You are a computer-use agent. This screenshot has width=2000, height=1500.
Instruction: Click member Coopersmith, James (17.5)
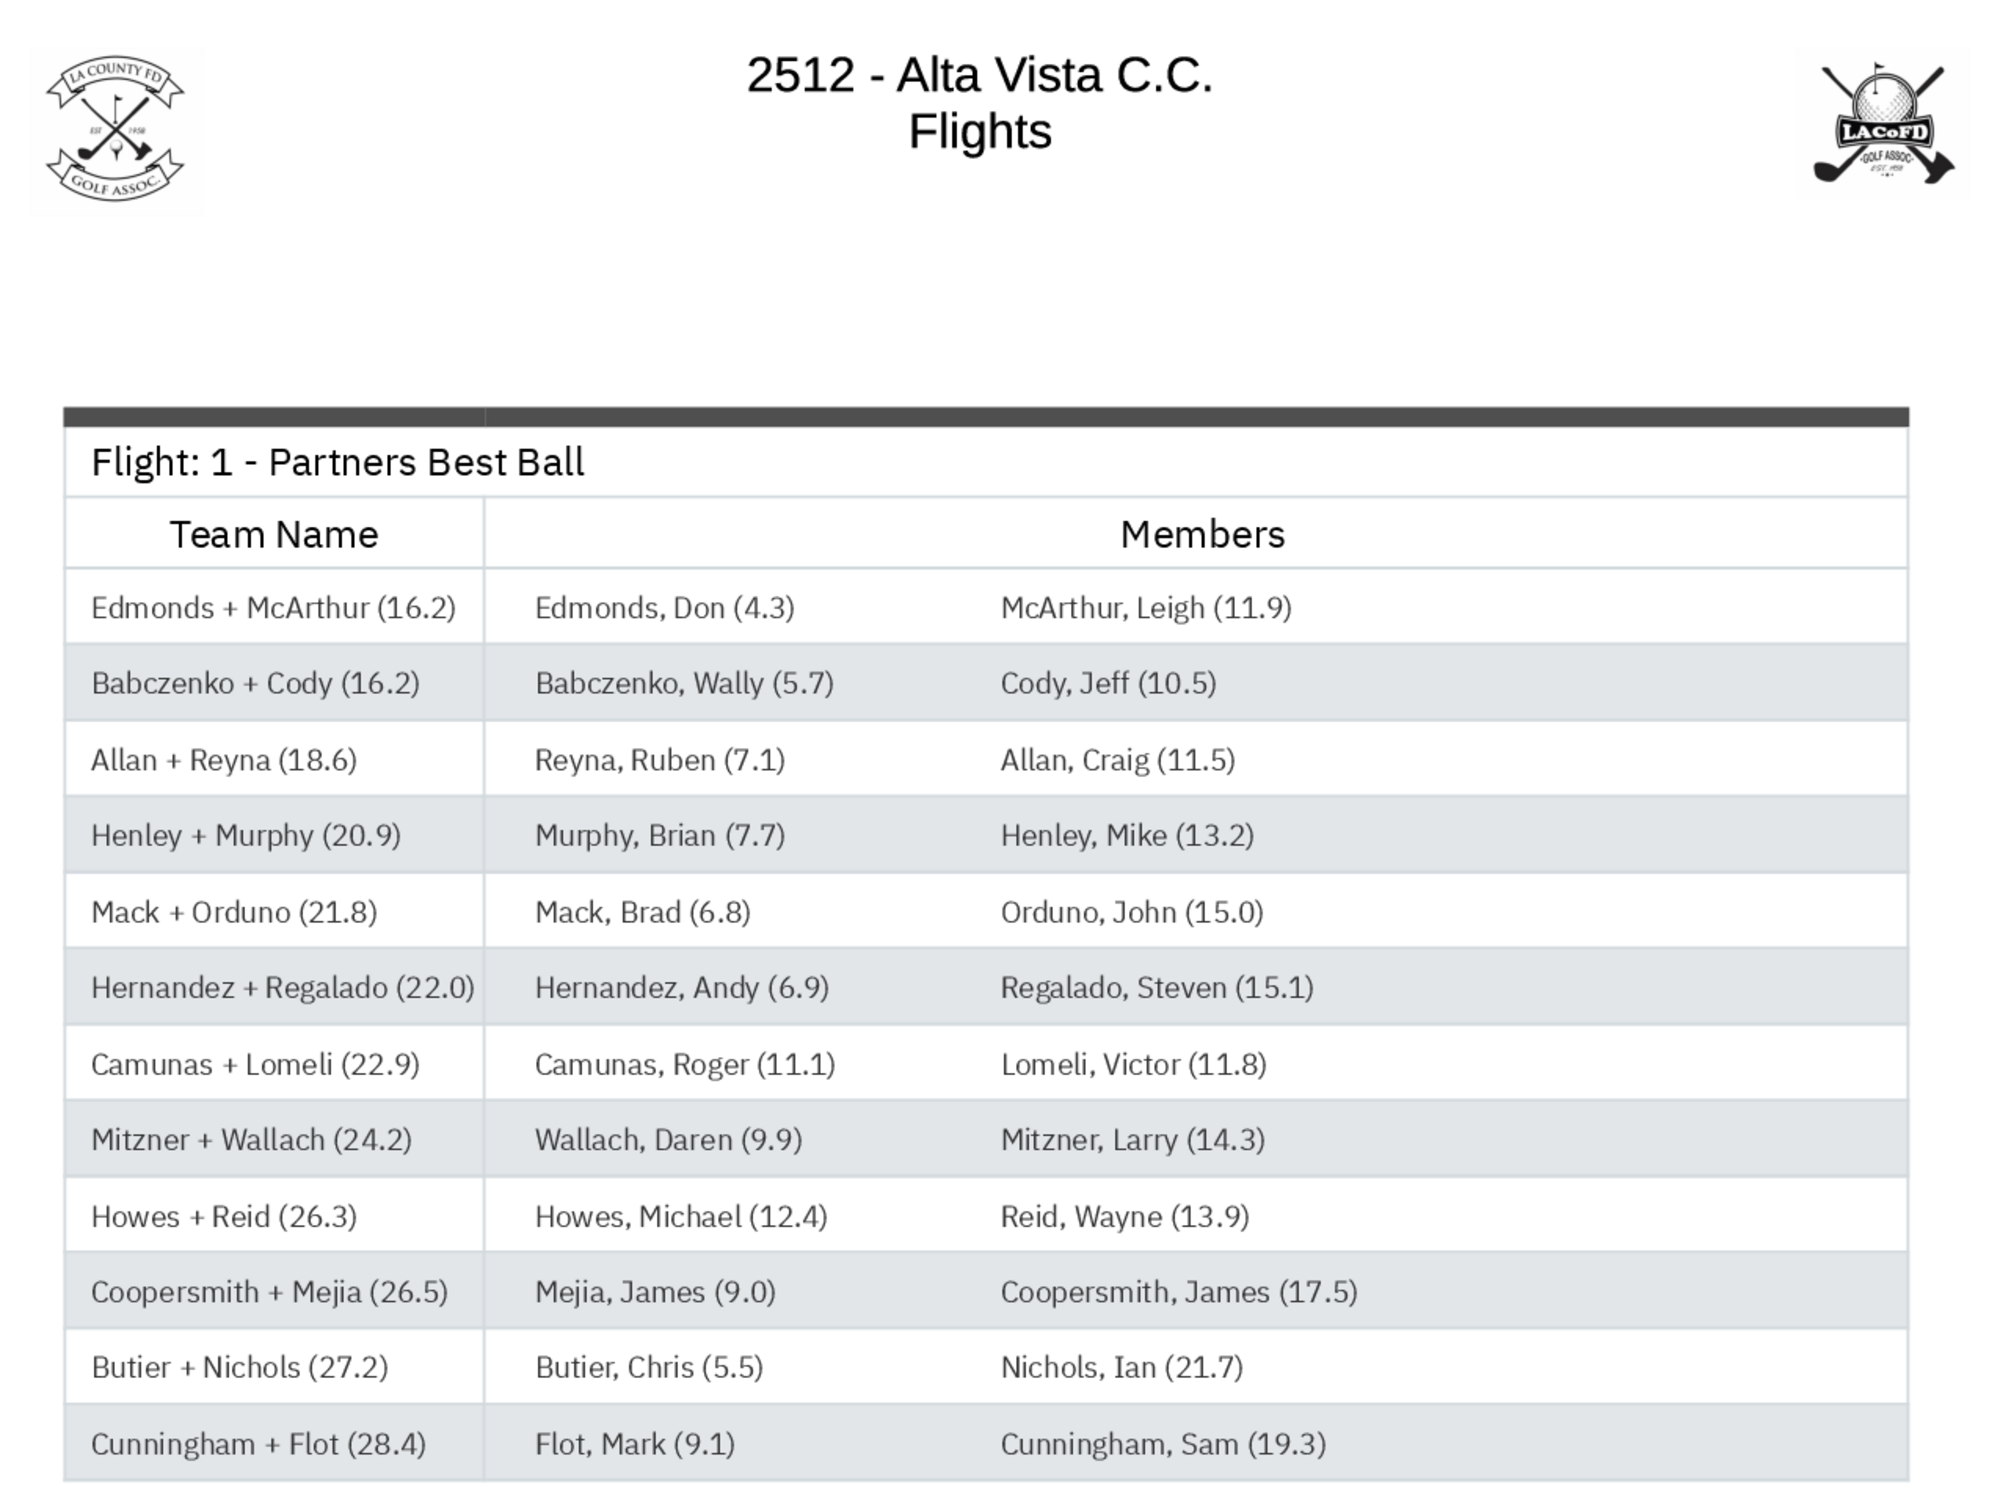coord(1179,1292)
